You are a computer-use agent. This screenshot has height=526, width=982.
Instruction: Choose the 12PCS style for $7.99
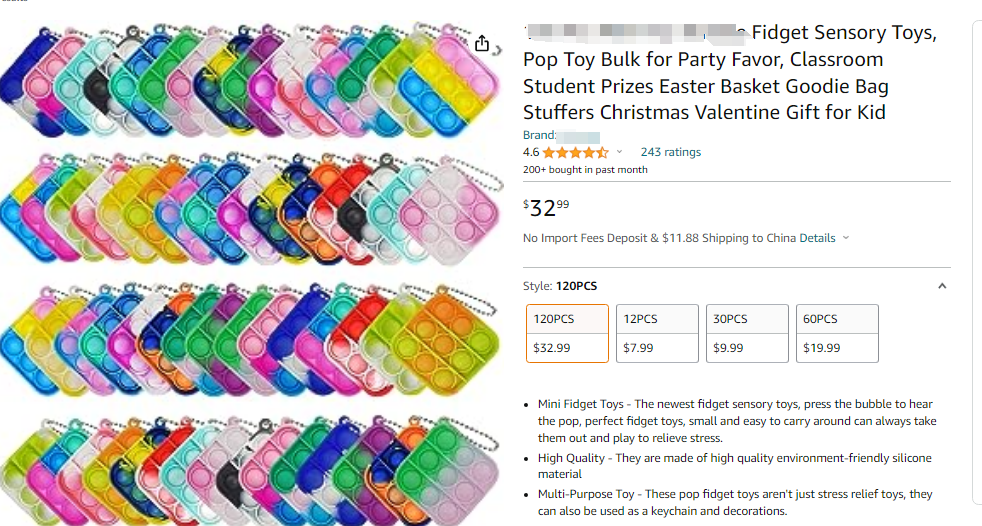point(657,333)
